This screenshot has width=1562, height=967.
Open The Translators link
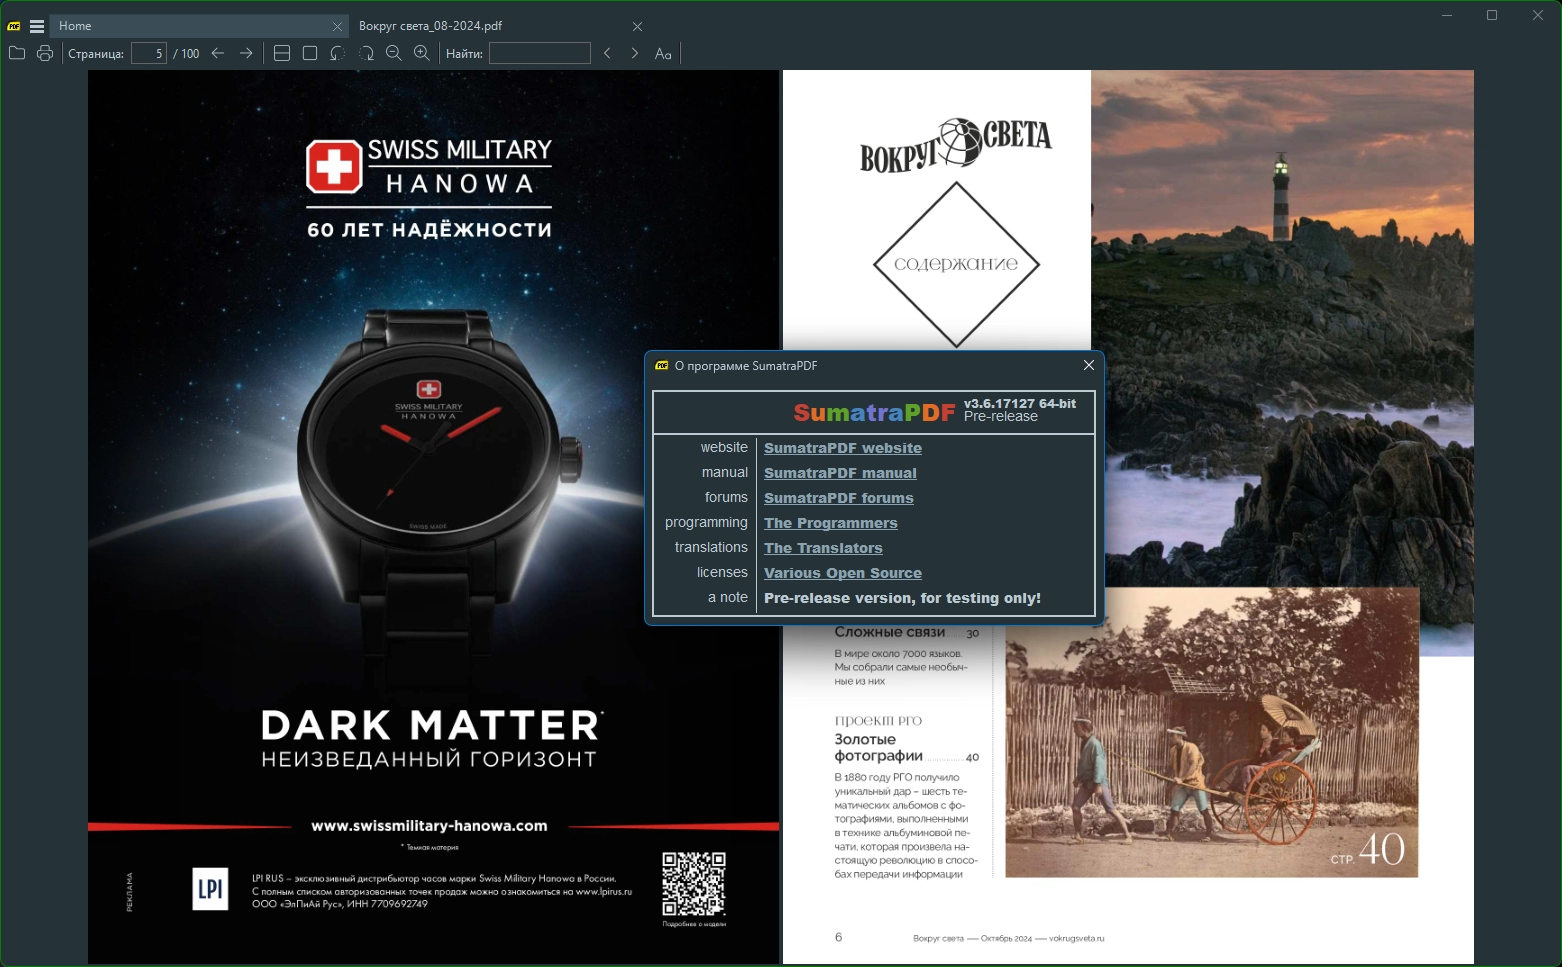pyautogui.click(x=823, y=548)
